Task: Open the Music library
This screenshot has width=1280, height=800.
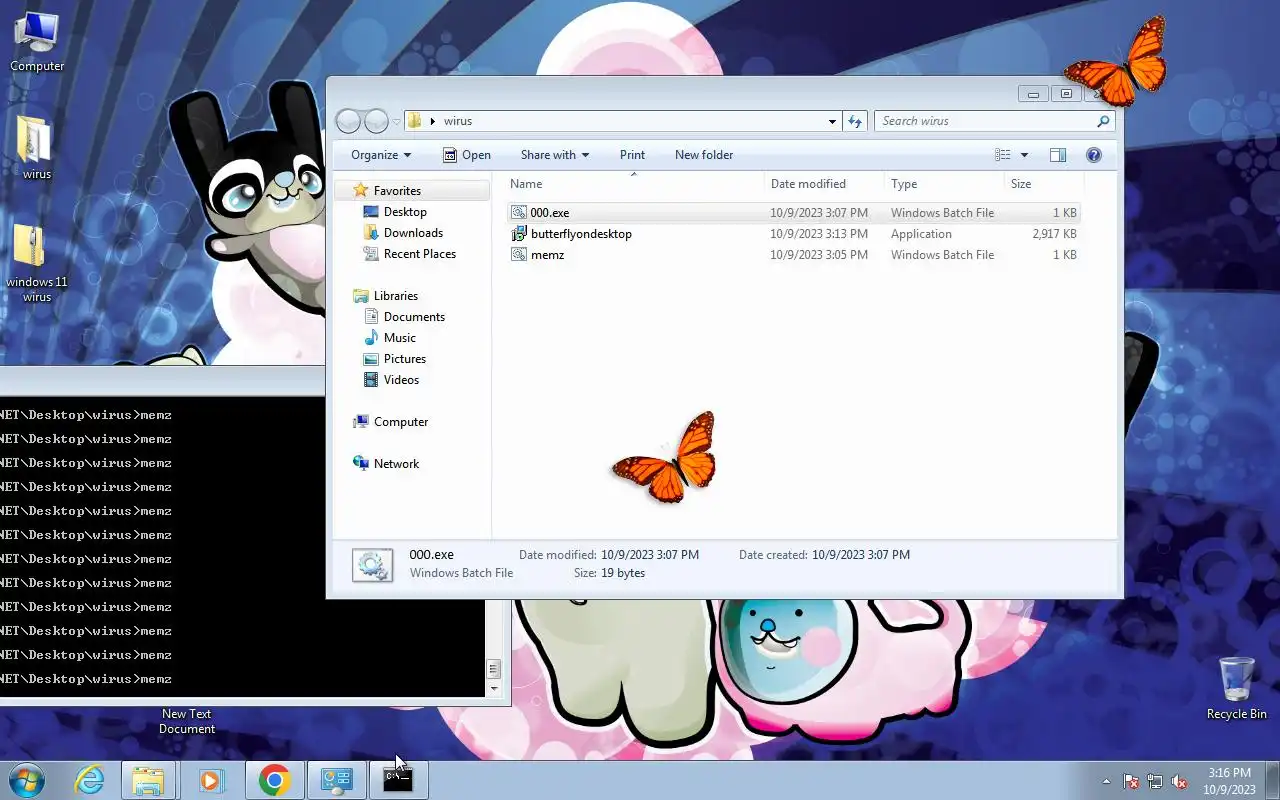Action: [x=399, y=338]
